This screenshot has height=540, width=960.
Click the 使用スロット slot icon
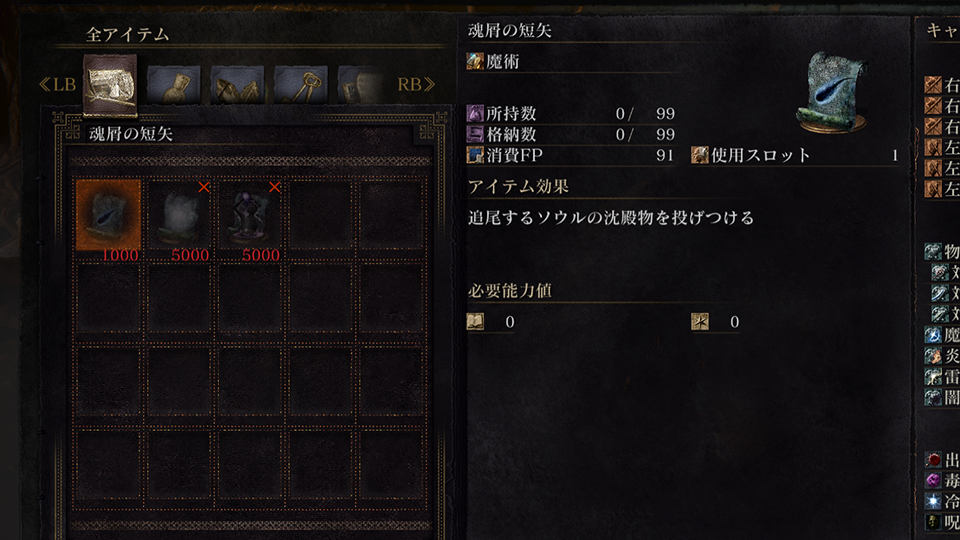coord(700,155)
